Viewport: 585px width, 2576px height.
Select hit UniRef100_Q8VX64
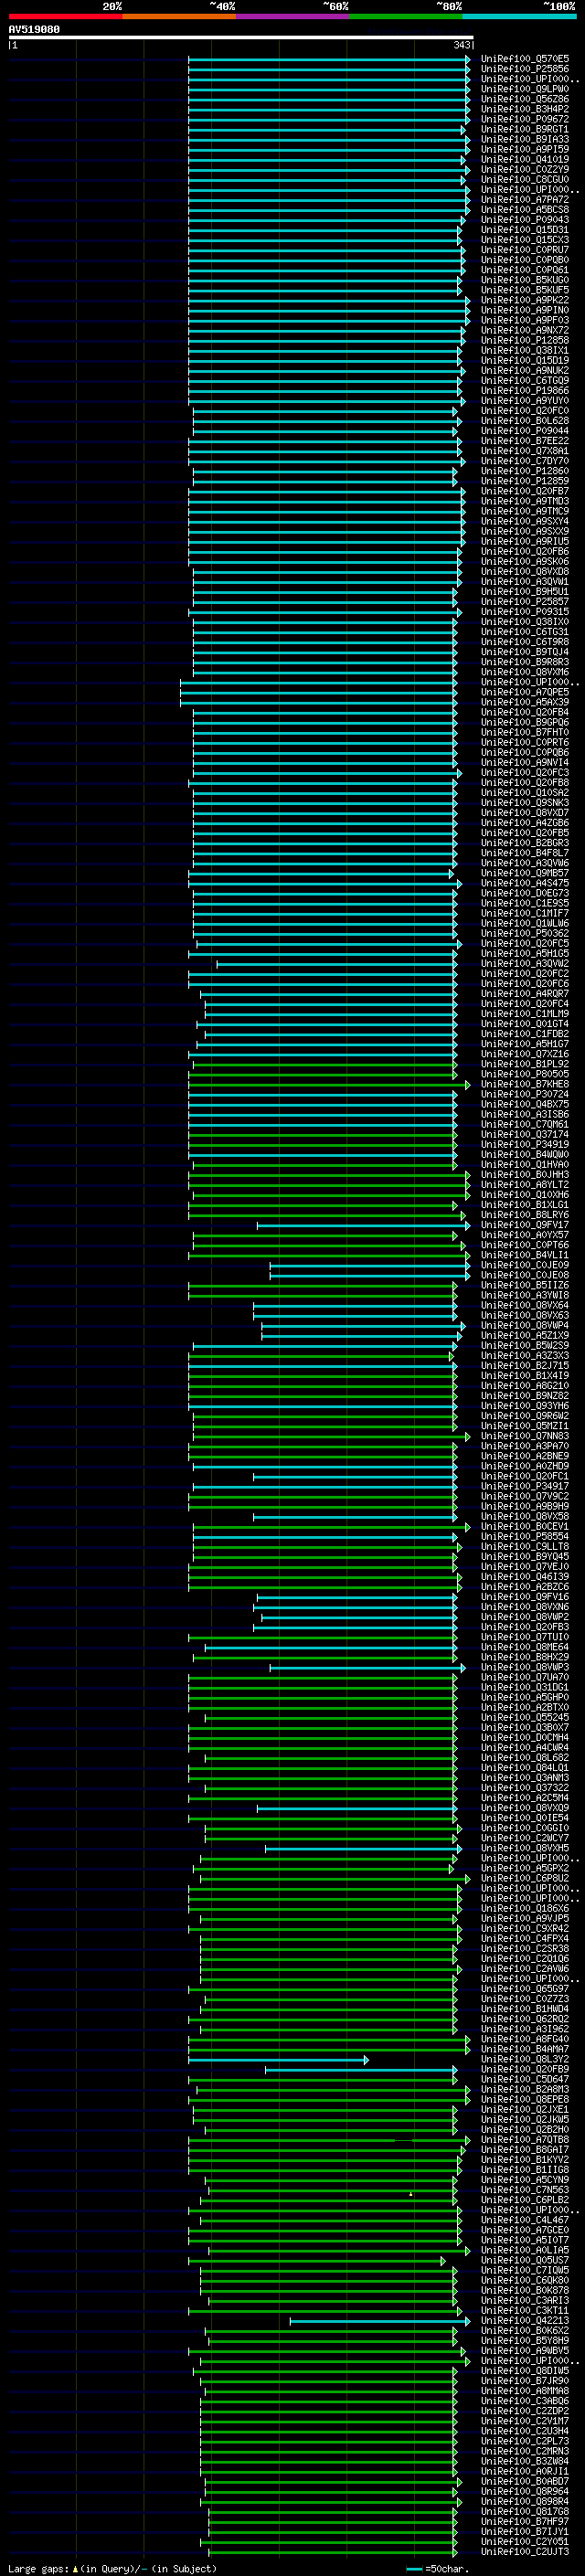tap(525, 1305)
